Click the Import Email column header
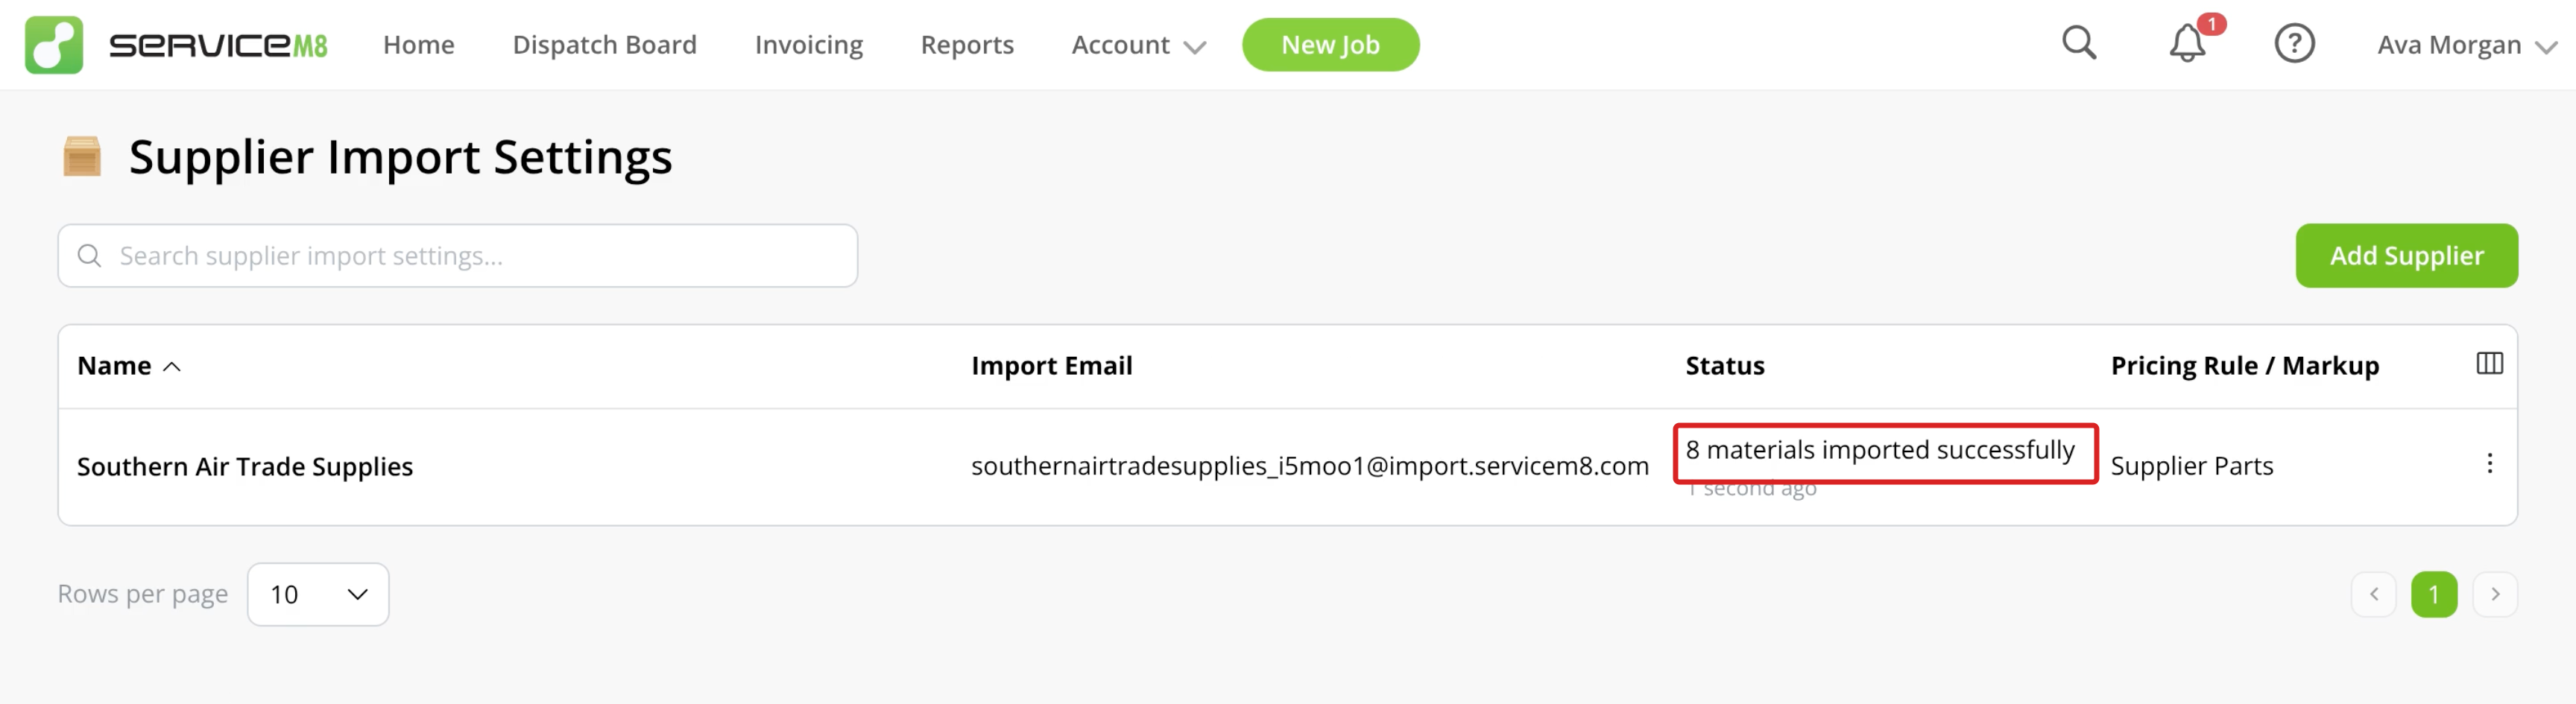This screenshot has width=2576, height=704. (1052, 366)
